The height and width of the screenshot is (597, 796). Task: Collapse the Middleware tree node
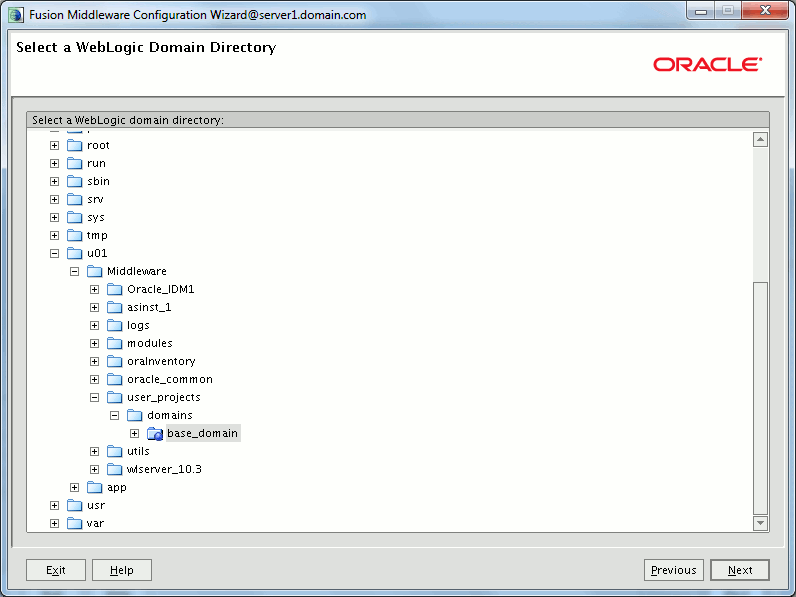click(x=75, y=272)
